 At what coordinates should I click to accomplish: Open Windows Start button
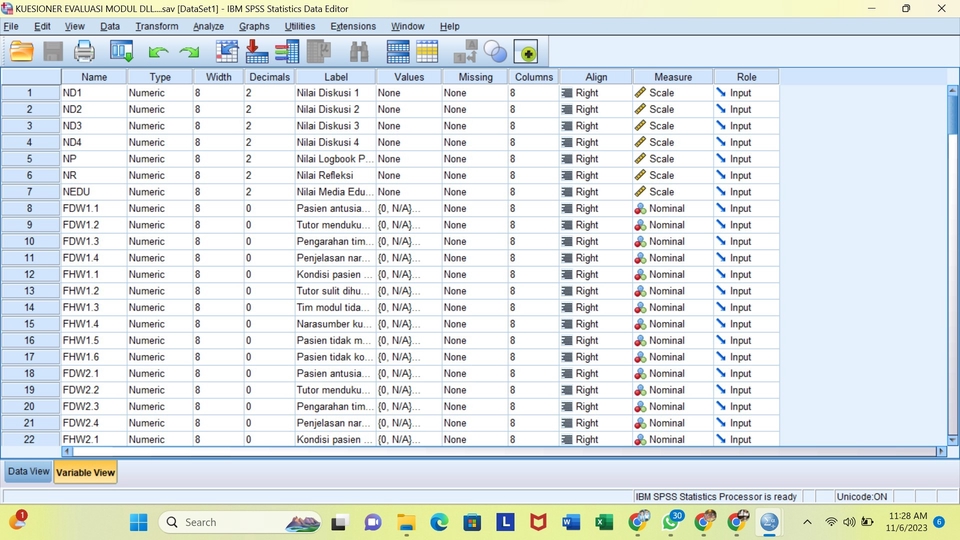[x=139, y=522]
